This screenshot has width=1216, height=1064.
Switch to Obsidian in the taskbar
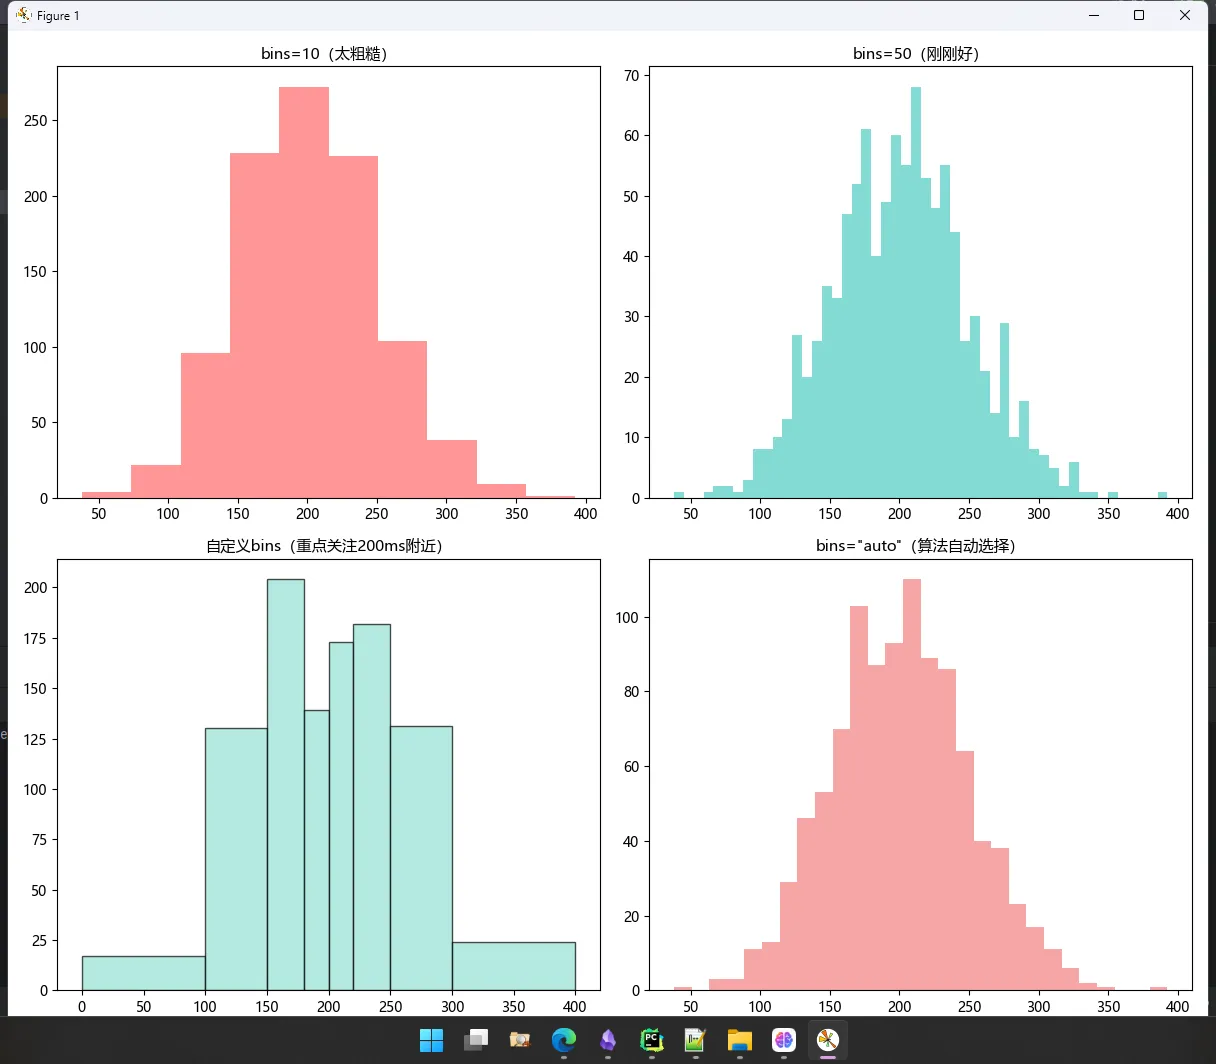pyautogui.click(x=607, y=1041)
